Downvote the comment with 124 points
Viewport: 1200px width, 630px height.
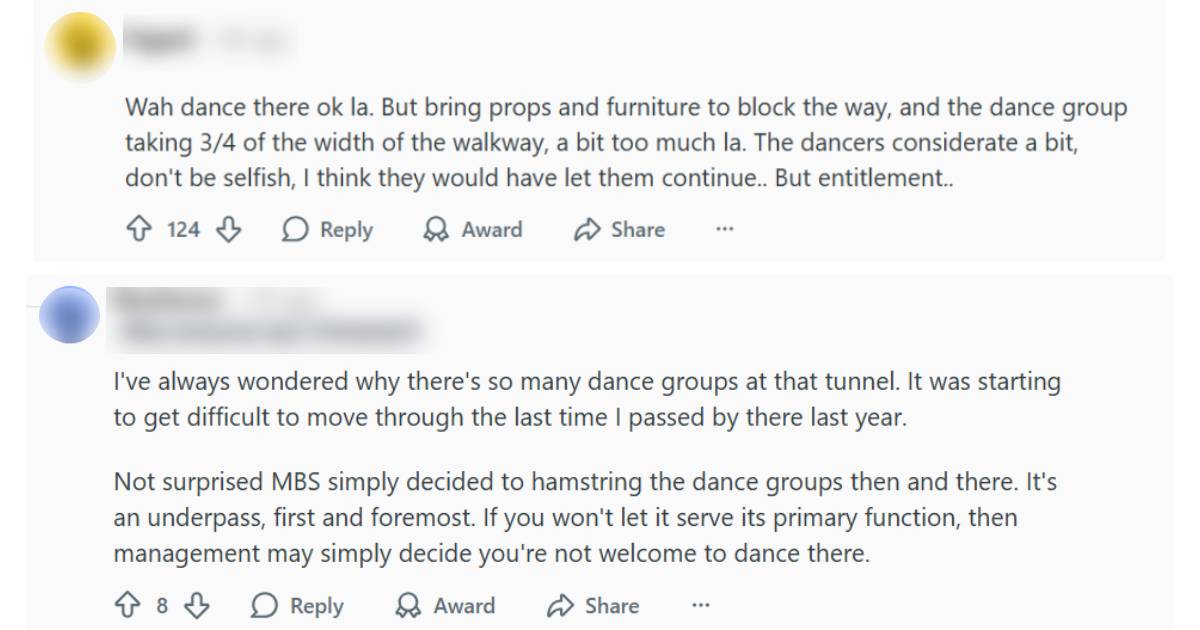tap(229, 230)
